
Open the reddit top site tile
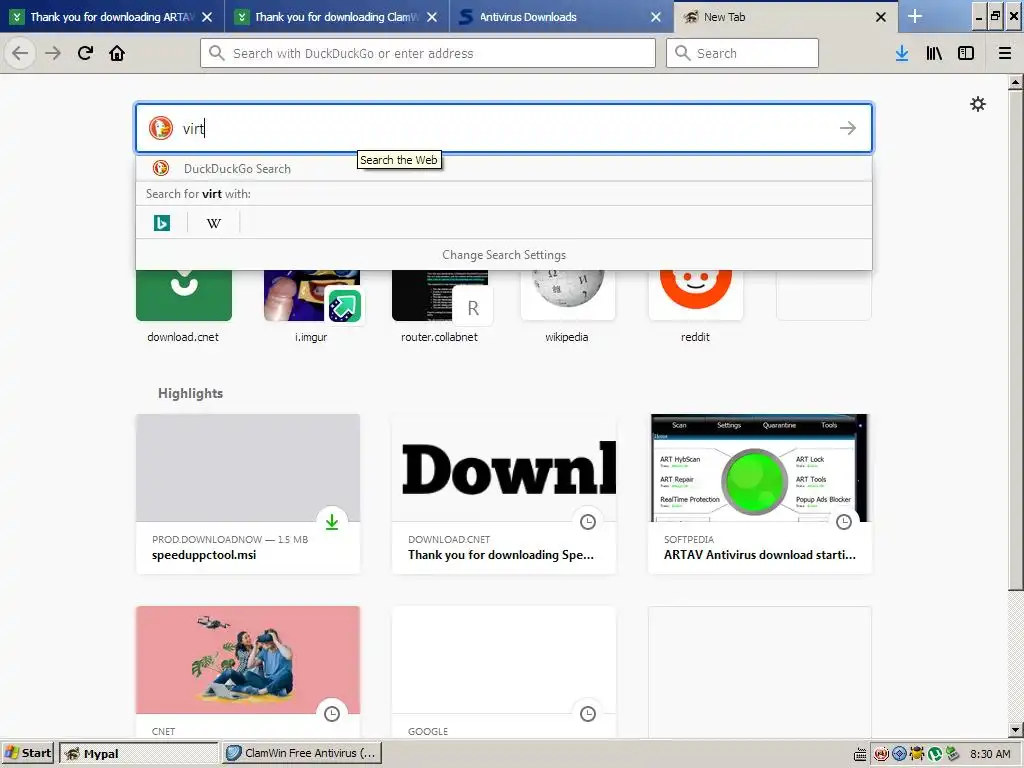696,304
